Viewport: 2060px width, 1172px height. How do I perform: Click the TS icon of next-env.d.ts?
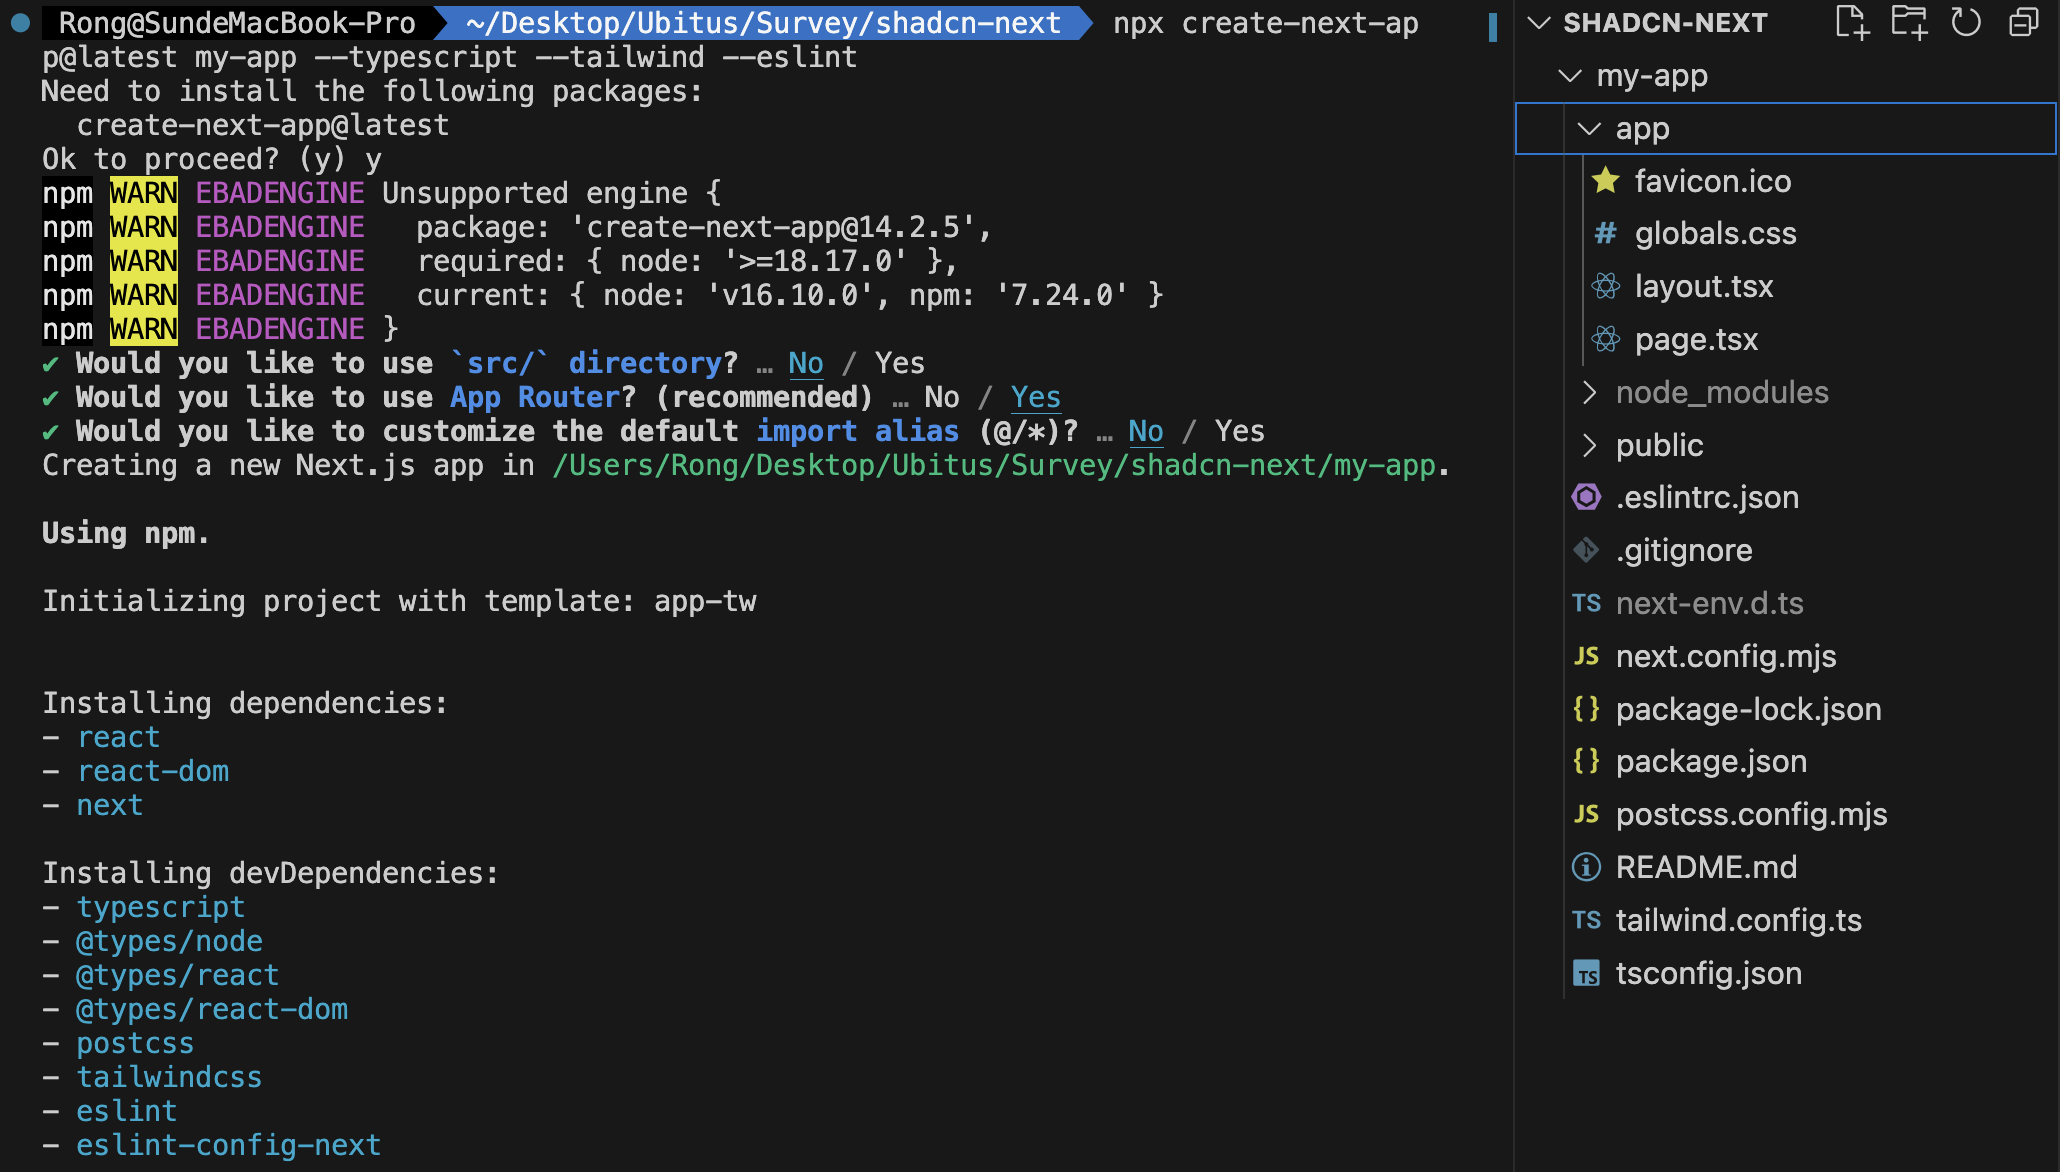click(1587, 603)
